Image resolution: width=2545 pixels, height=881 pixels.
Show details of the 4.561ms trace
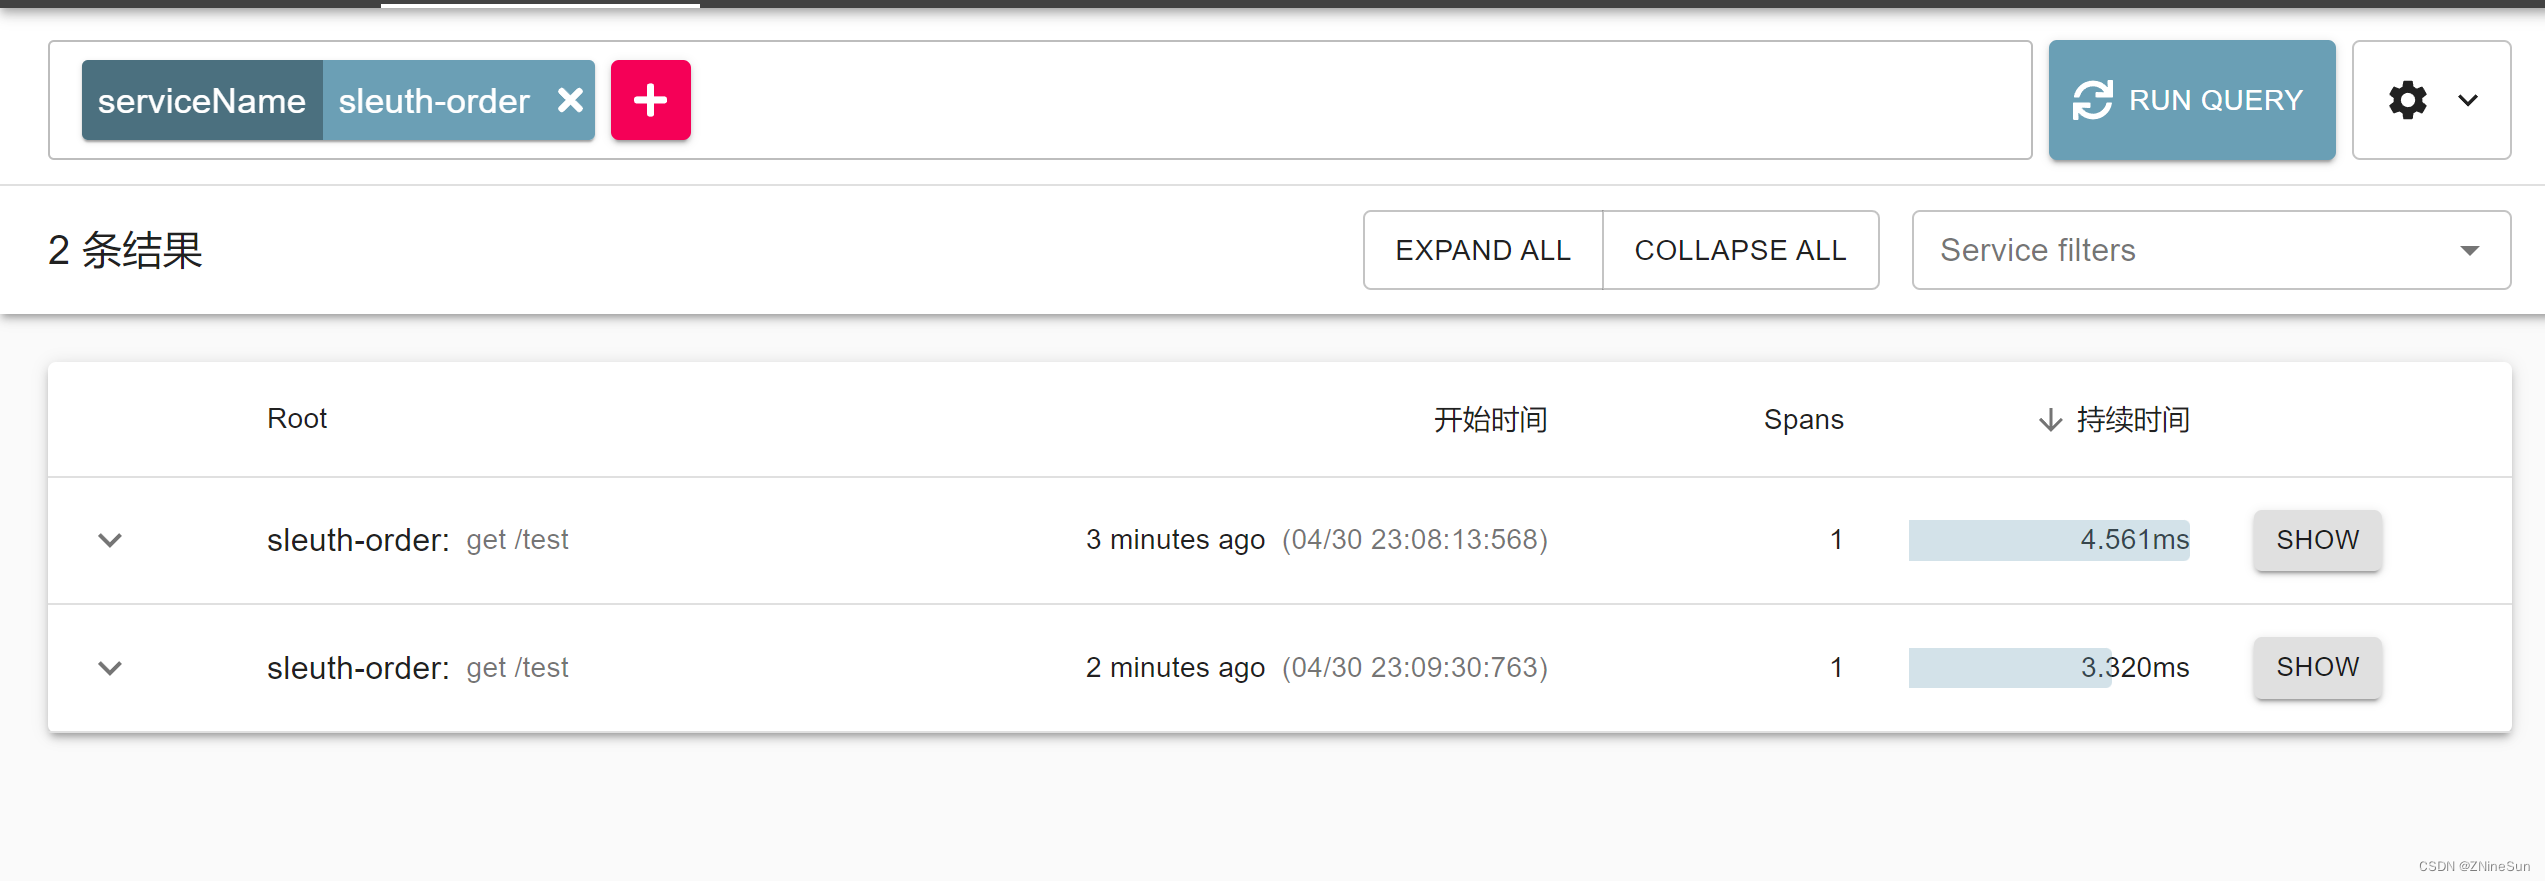click(2316, 540)
